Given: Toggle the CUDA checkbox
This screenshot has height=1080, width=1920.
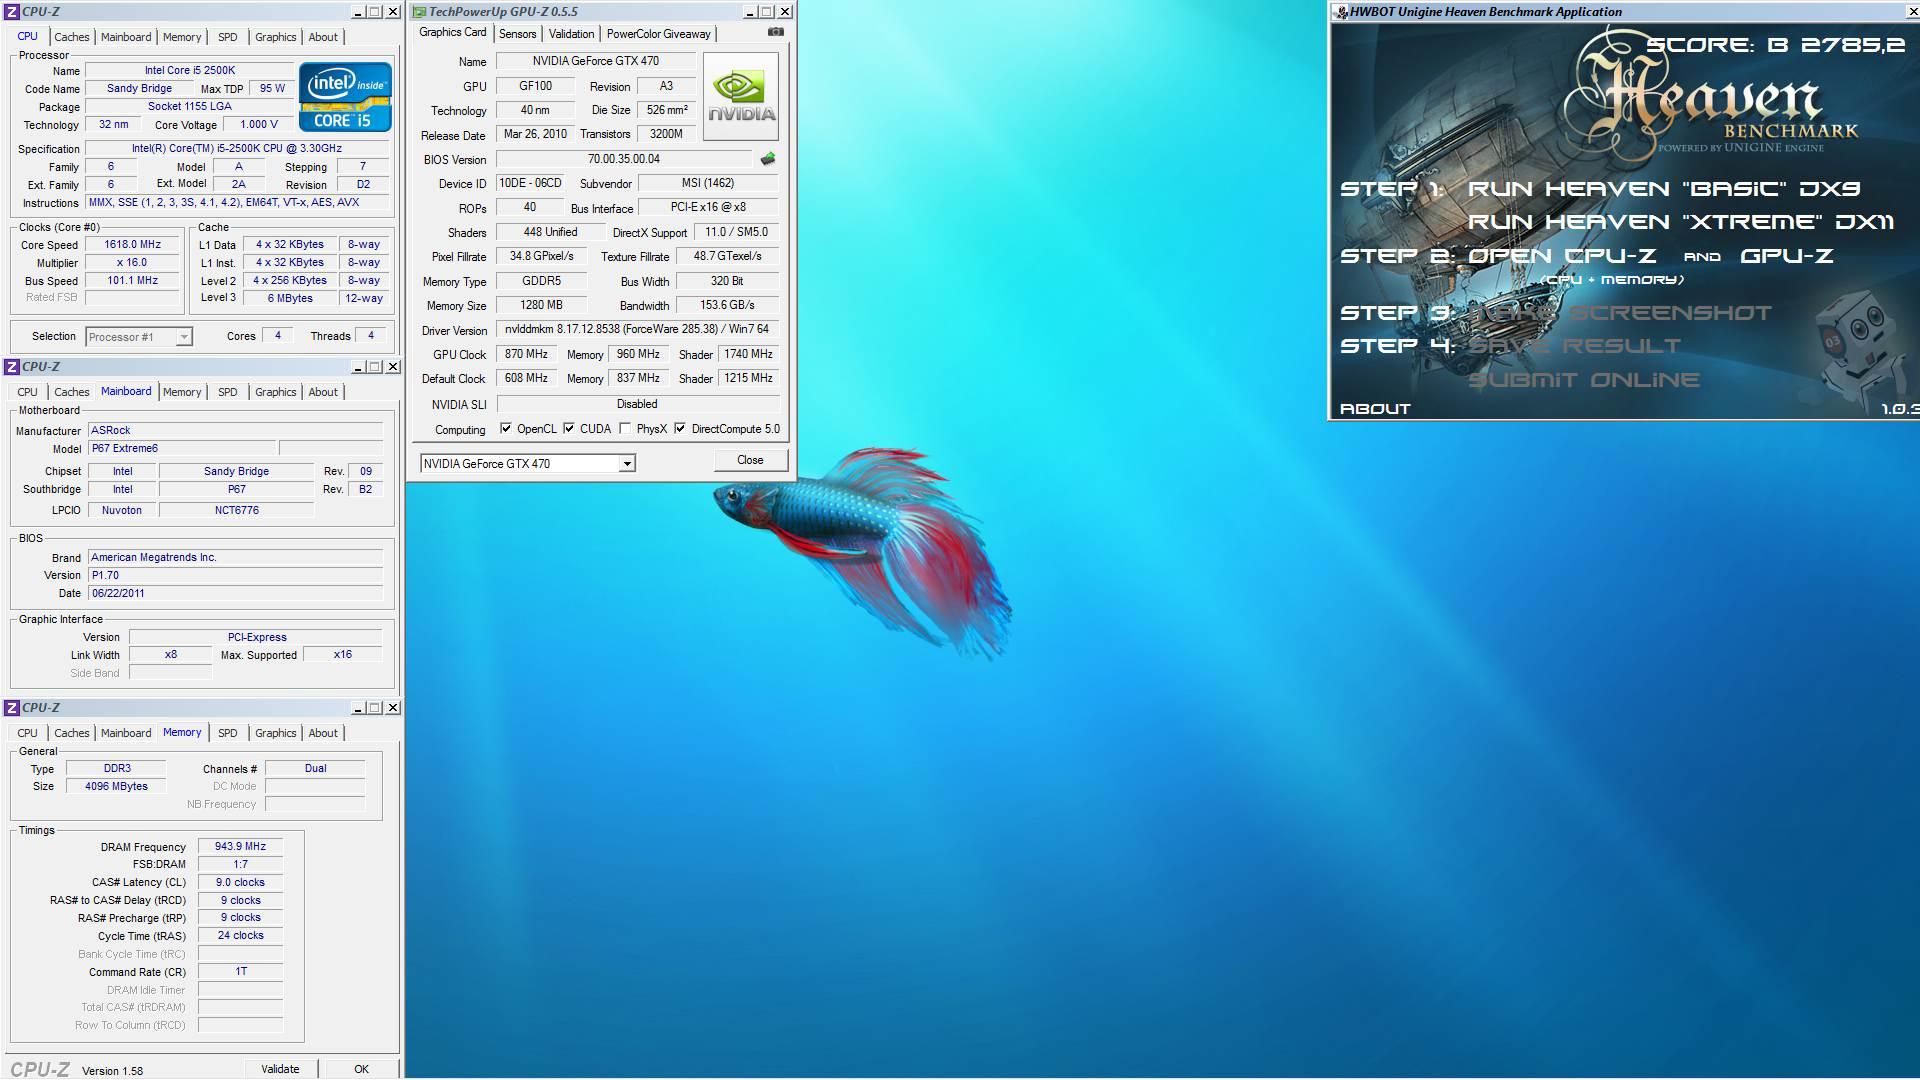Looking at the screenshot, I should [569, 429].
